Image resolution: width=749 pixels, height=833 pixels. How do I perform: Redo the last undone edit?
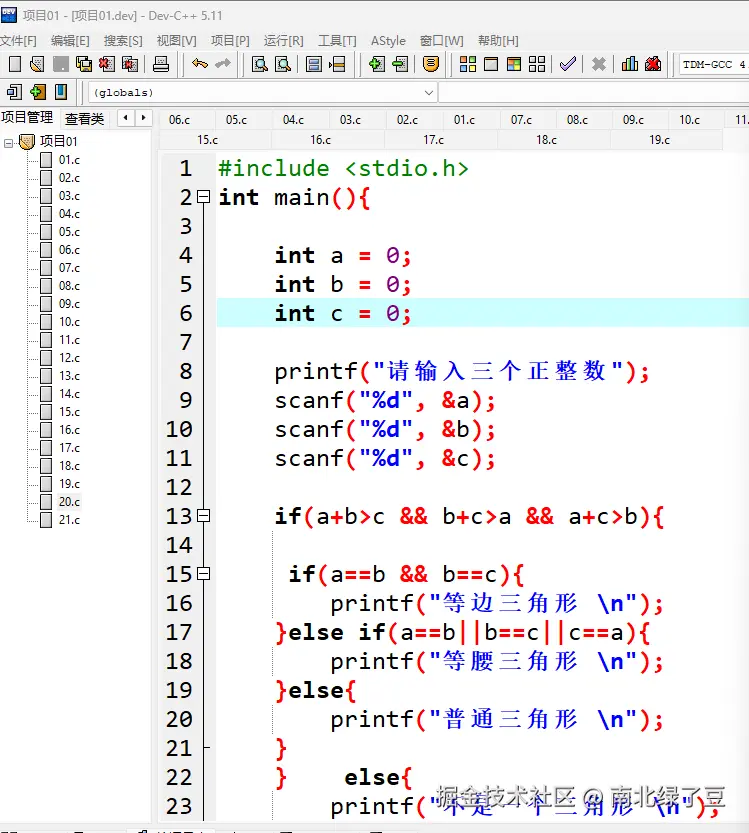pos(223,64)
